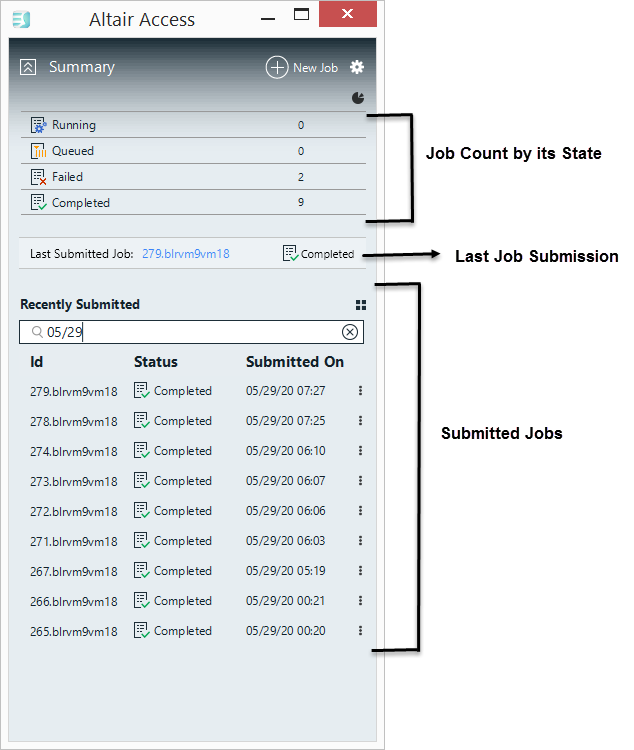Open more options menu for job 279
Viewport: 634px width, 750px height.
360,391
